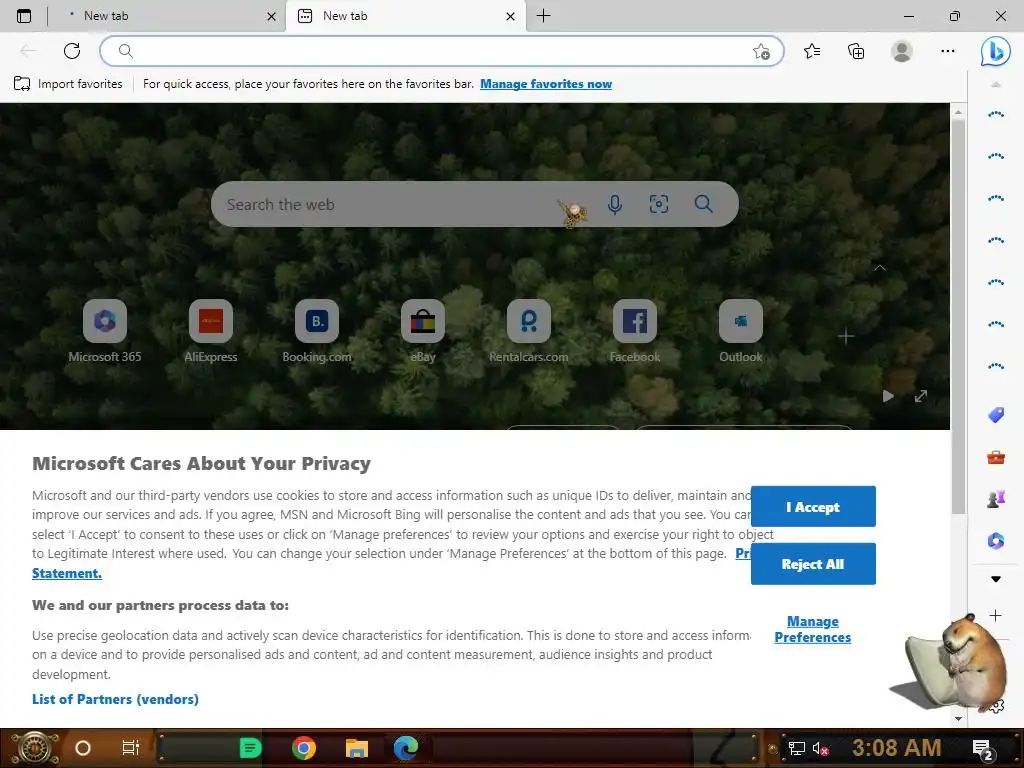Start voice search with microphone icon
This screenshot has height=768, width=1024.
pyautogui.click(x=615, y=204)
